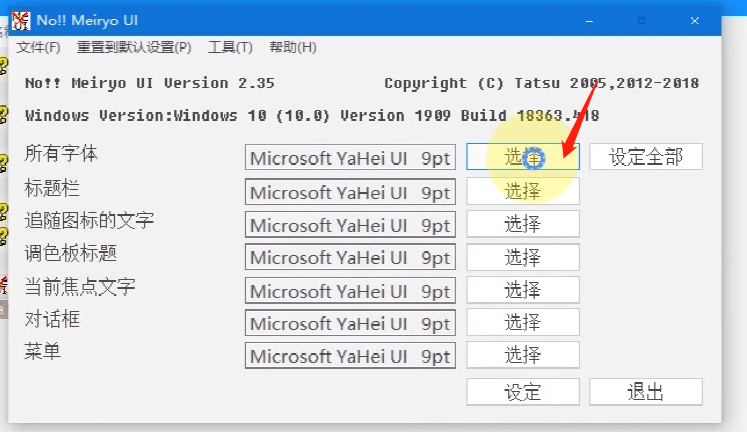Click the Copyright (C) Tatsu text

coord(542,83)
